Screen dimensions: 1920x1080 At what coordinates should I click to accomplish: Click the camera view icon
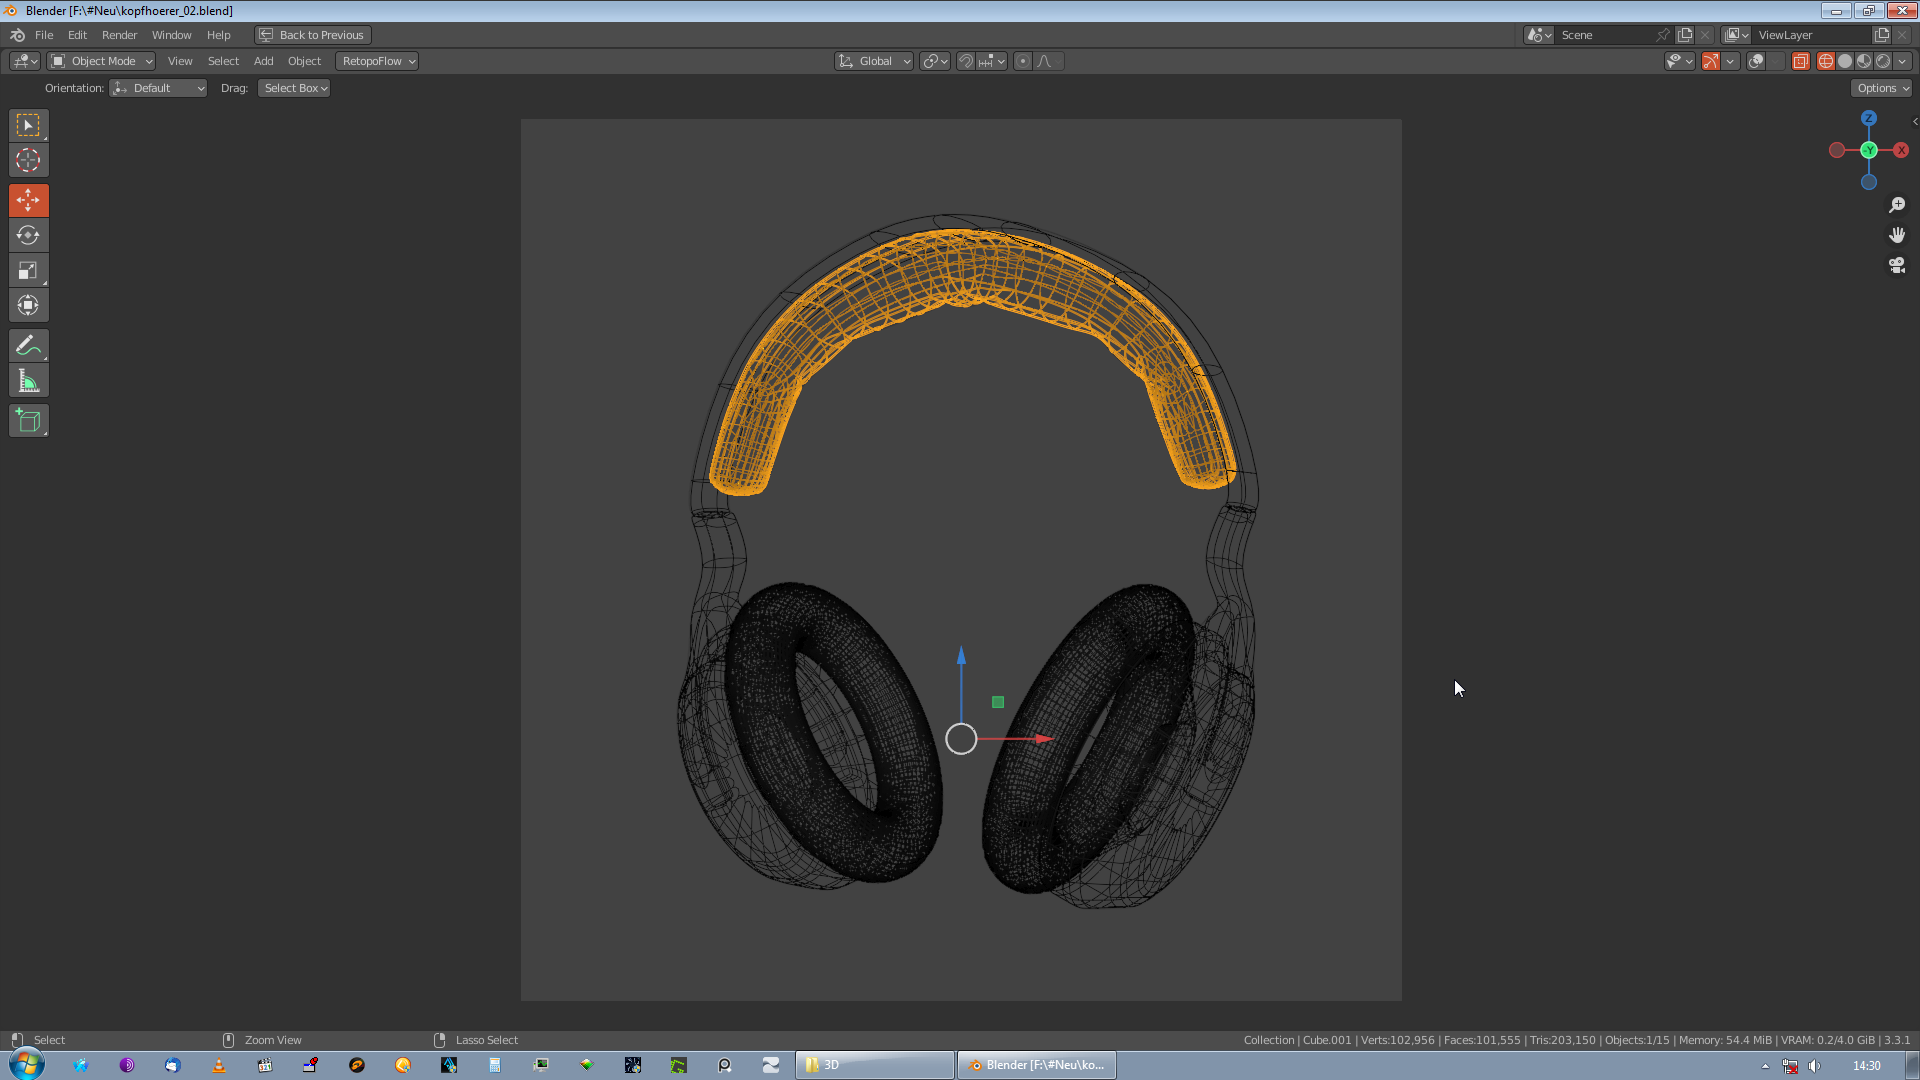[x=1897, y=265]
